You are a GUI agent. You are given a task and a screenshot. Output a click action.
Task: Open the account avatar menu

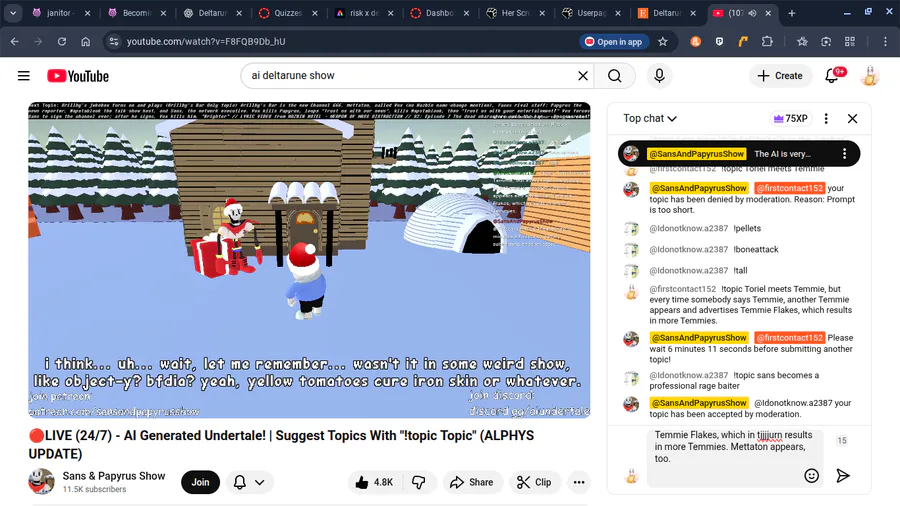[x=870, y=76]
